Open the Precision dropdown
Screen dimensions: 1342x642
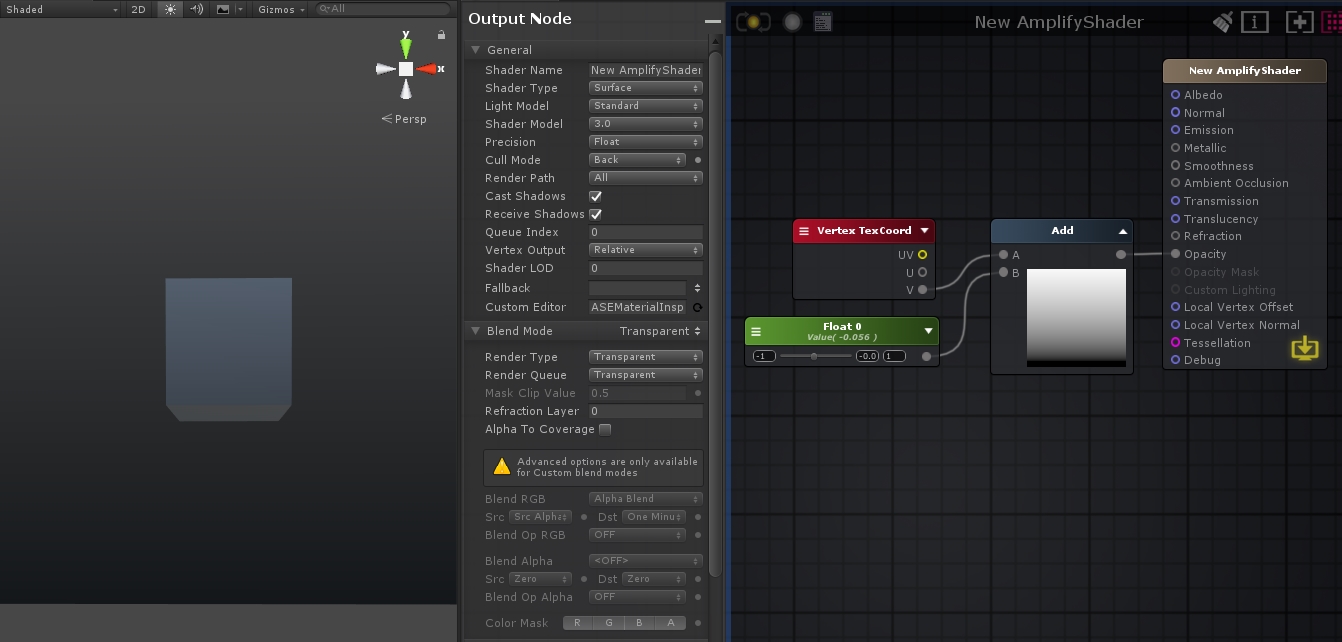pyautogui.click(x=646, y=142)
